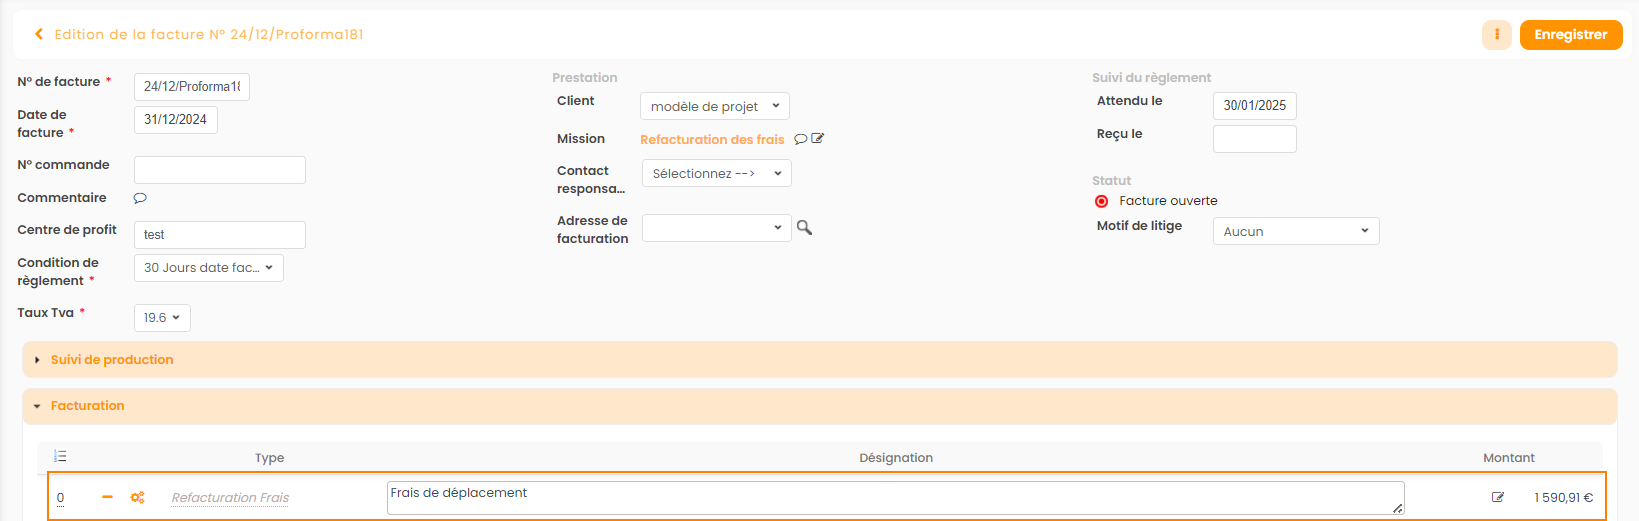Click the Commentaire speech bubble icon
The image size is (1639, 521).
pyautogui.click(x=140, y=198)
